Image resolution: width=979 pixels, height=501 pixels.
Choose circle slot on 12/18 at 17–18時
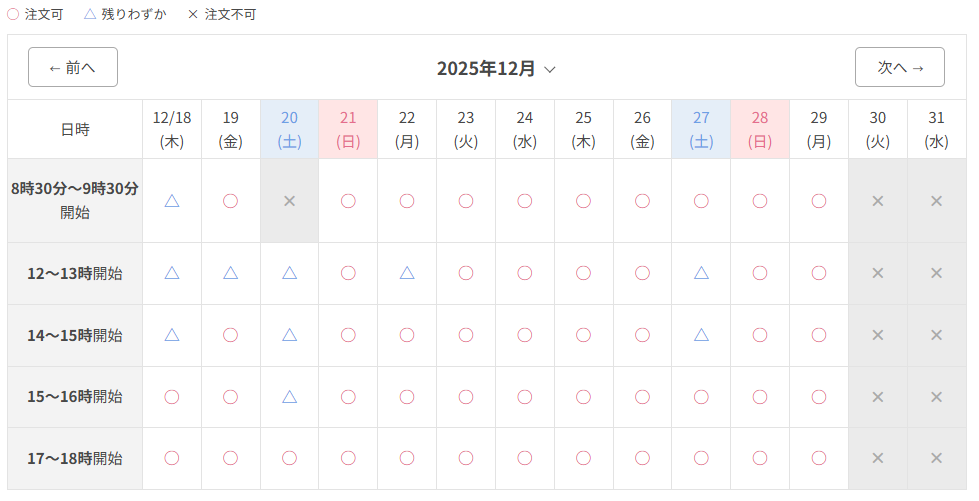(172, 458)
